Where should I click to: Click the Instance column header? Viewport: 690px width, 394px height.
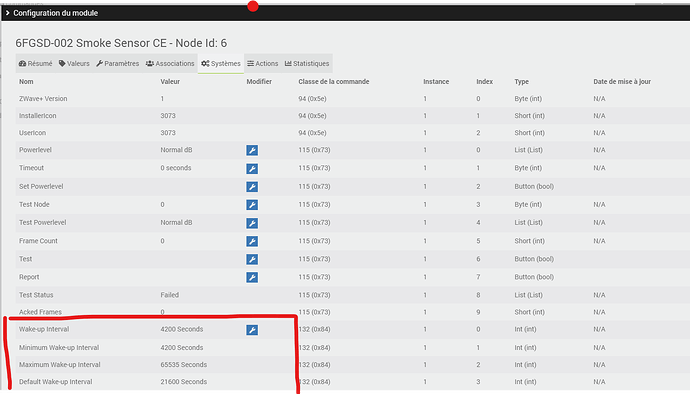pyautogui.click(x=436, y=81)
